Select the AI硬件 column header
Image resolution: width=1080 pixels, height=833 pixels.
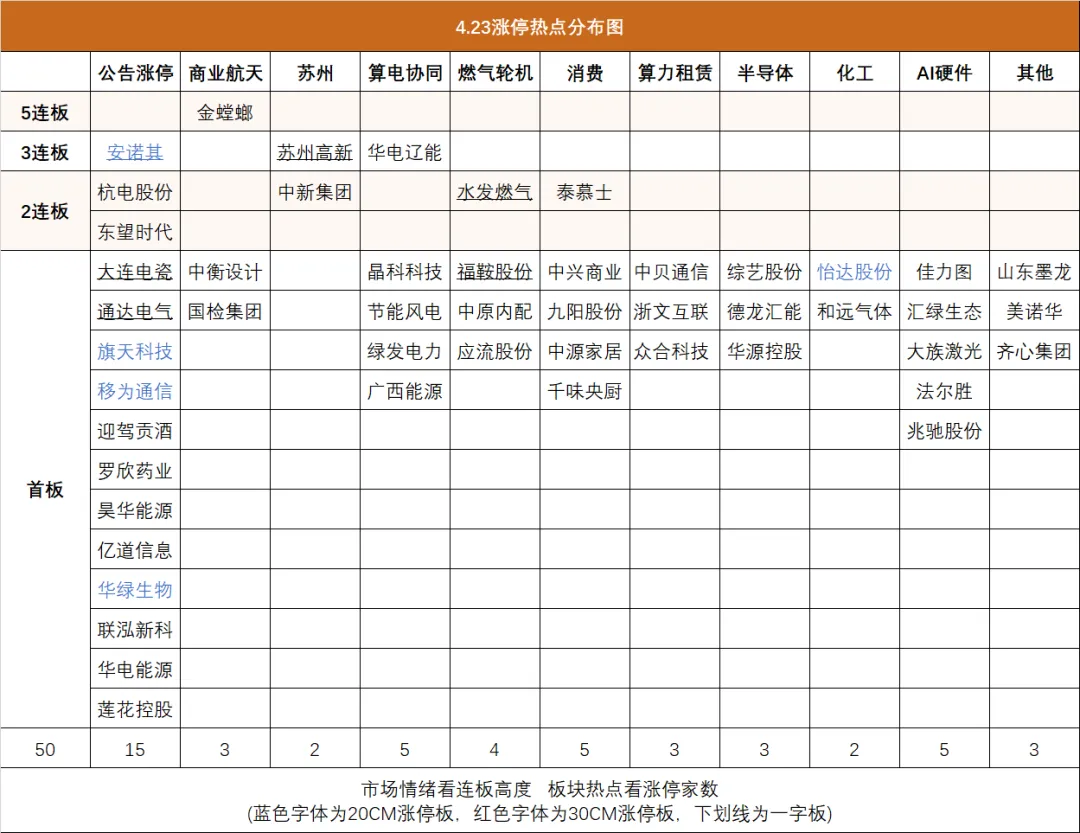[944, 72]
